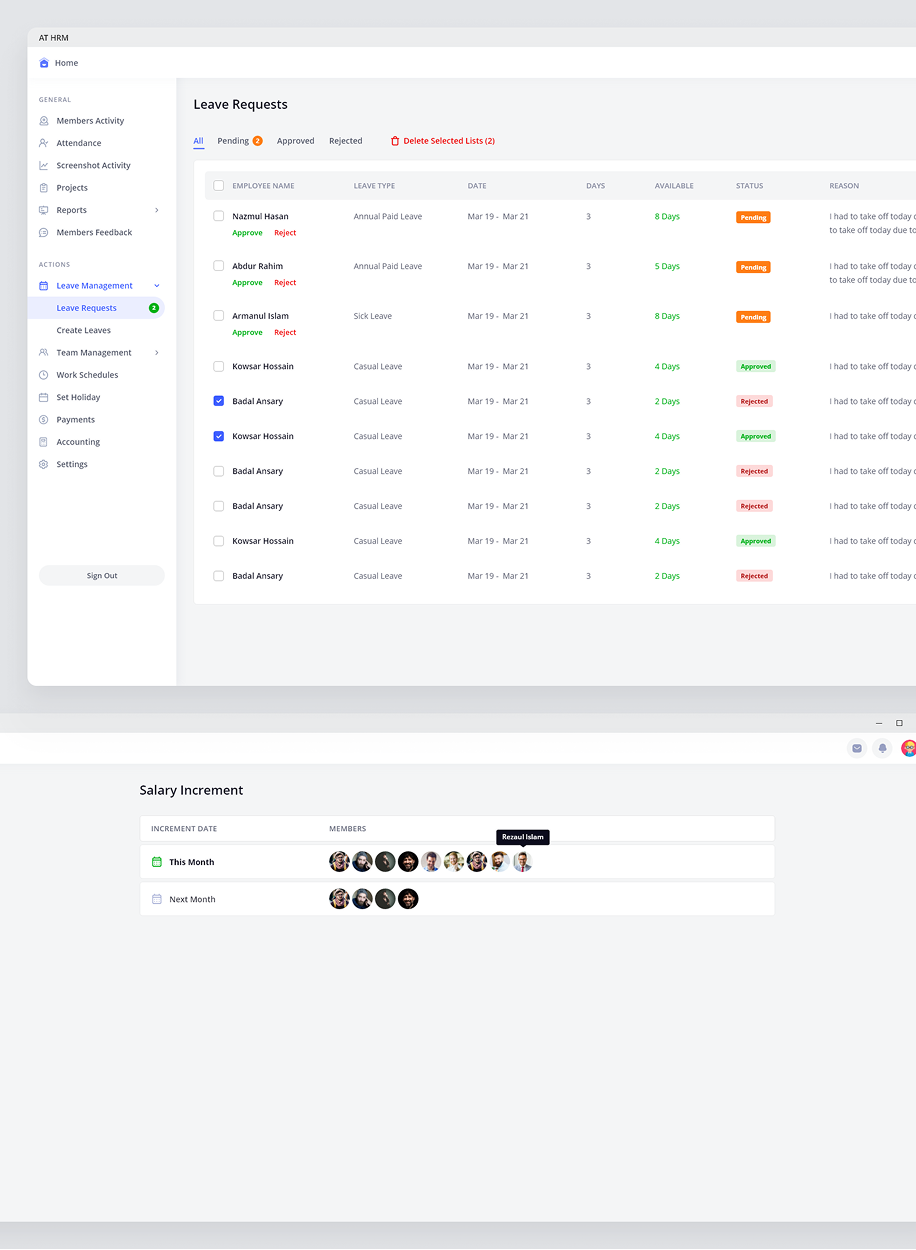Click the Projects clipboard icon
This screenshot has height=1250, width=916.
pos(44,188)
